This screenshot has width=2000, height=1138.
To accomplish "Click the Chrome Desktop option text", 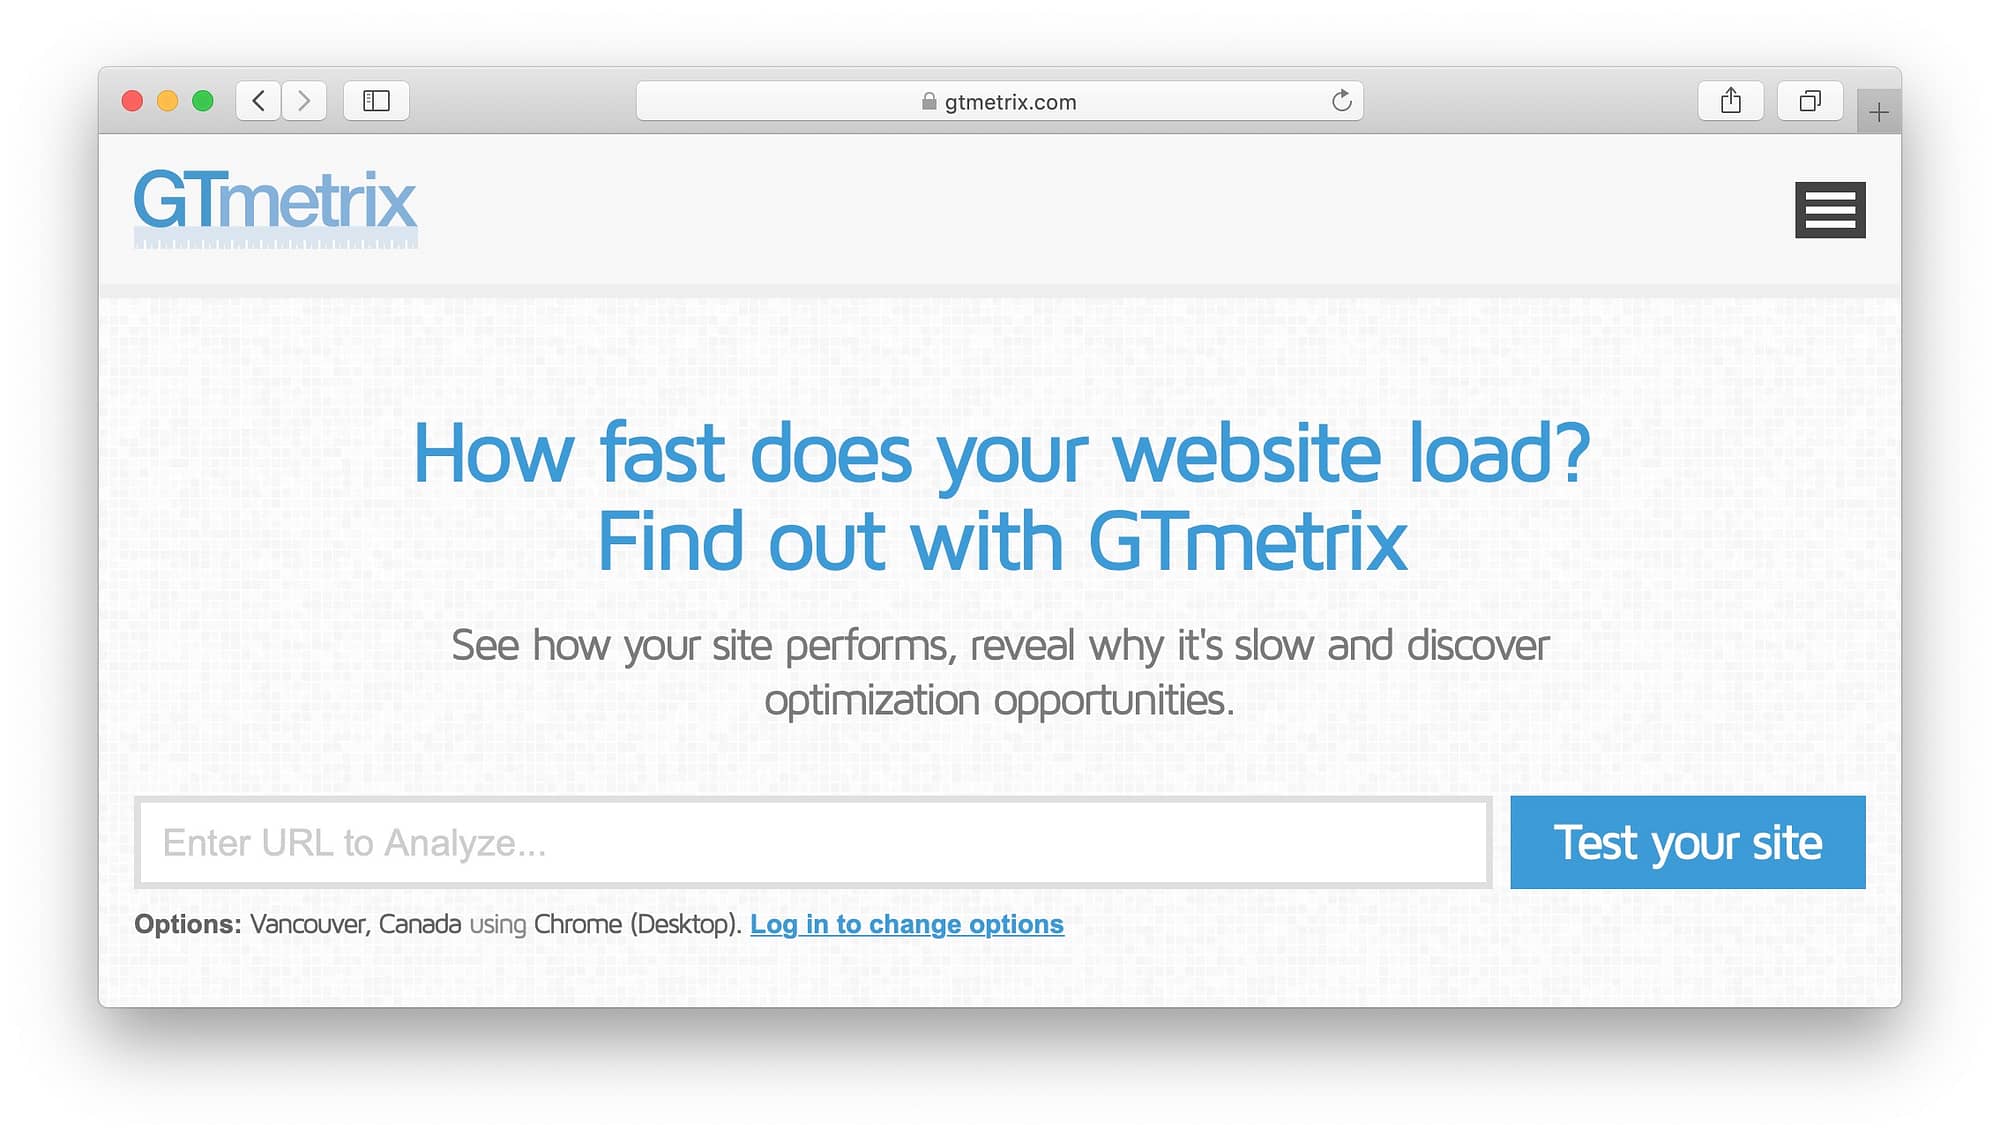I will [635, 924].
